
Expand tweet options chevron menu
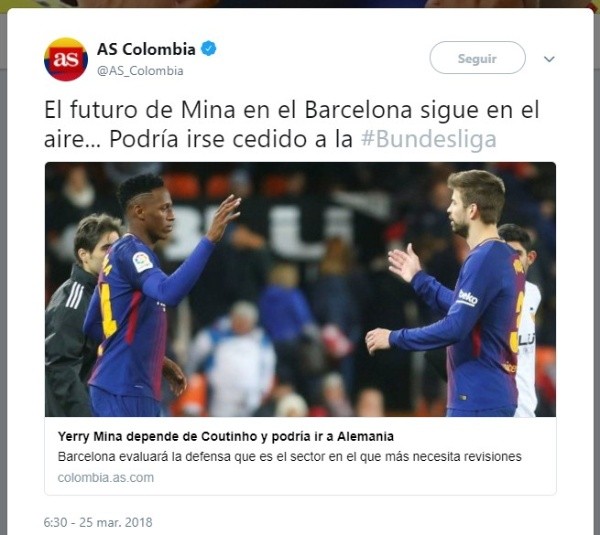pos(549,59)
